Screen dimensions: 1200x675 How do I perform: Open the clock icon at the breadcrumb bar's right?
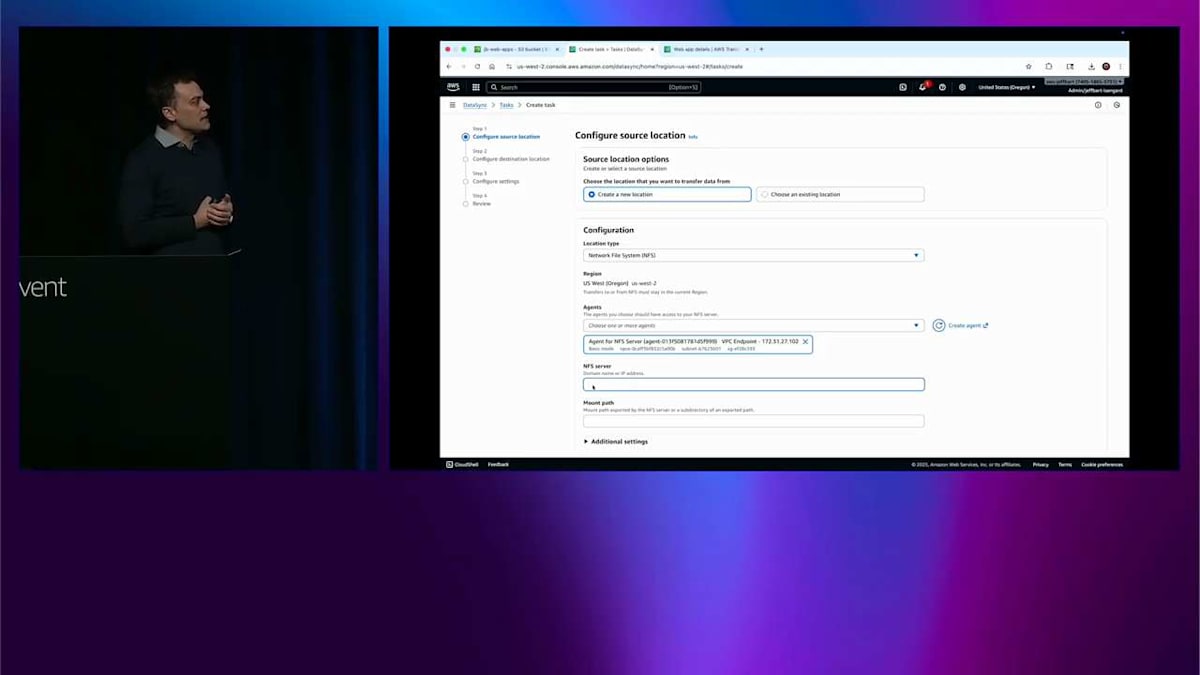click(x=1117, y=105)
